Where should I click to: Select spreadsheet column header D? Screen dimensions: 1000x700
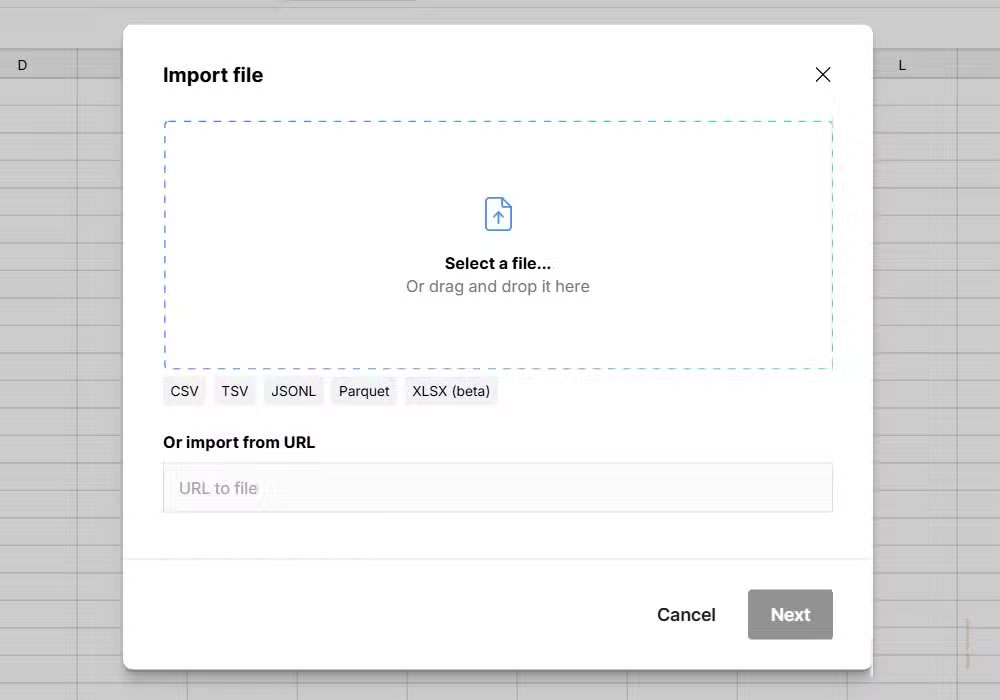[22, 64]
